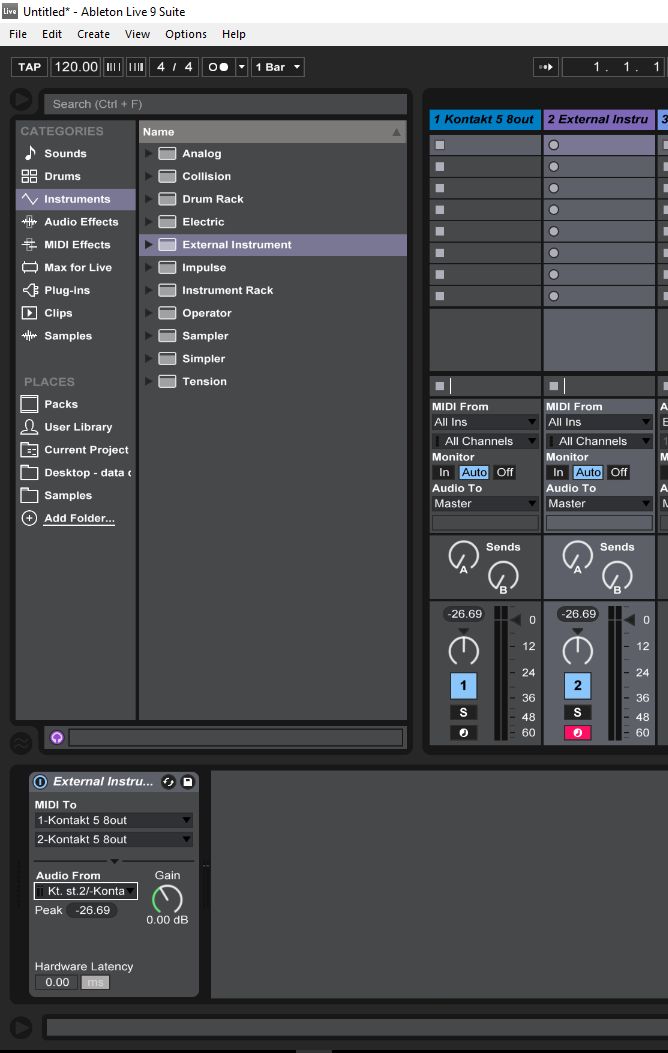Click the track 1 Kontakt 5 8out header
Viewport: 668px width, 1053px height.
(x=485, y=120)
